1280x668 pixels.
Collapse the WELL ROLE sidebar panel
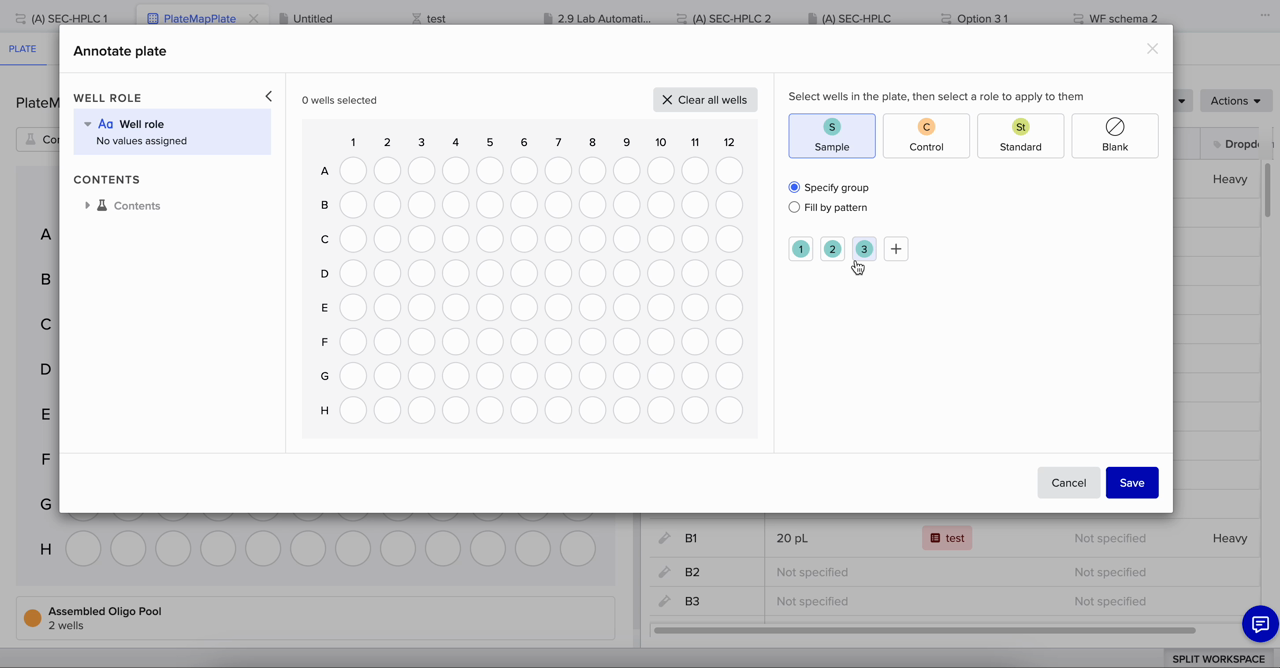click(x=268, y=96)
